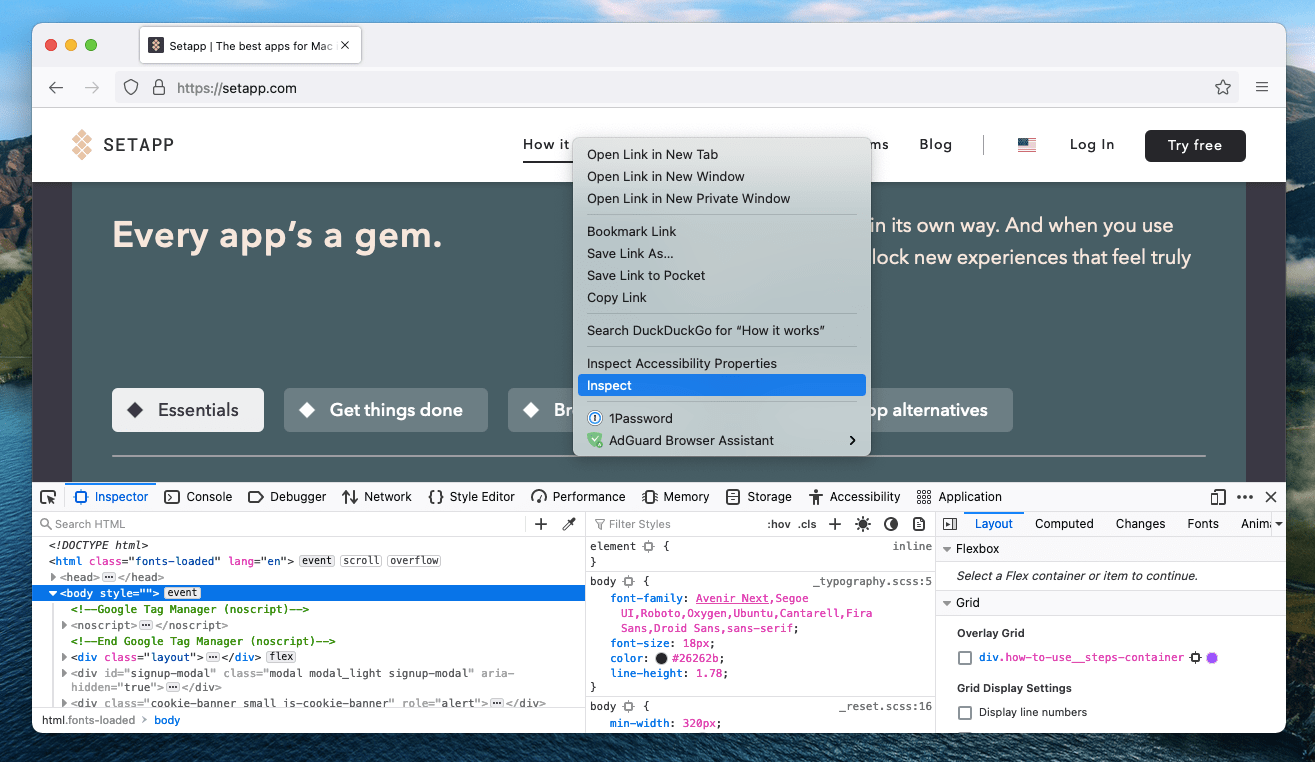Screen dimensions: 1315x762
Task: Show site security lock information
Action: click(158, 88)
